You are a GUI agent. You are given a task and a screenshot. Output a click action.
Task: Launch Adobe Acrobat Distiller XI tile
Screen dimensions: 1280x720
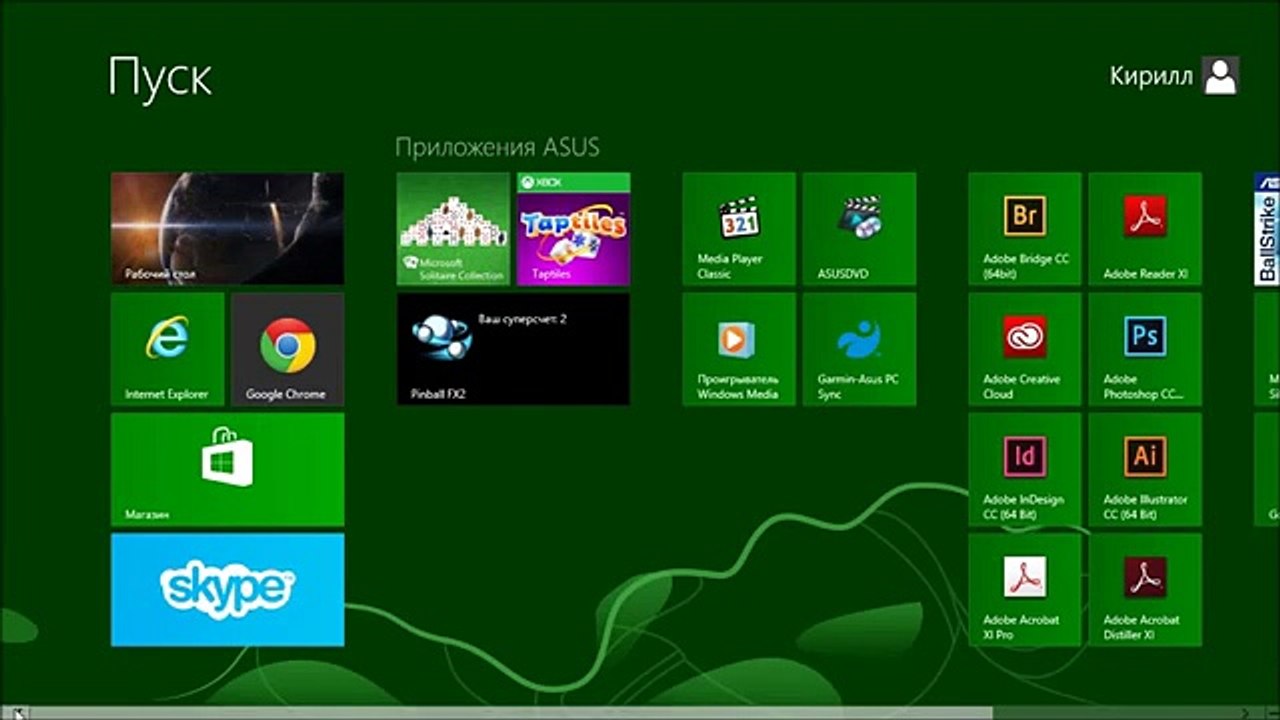click(1145, 589)
